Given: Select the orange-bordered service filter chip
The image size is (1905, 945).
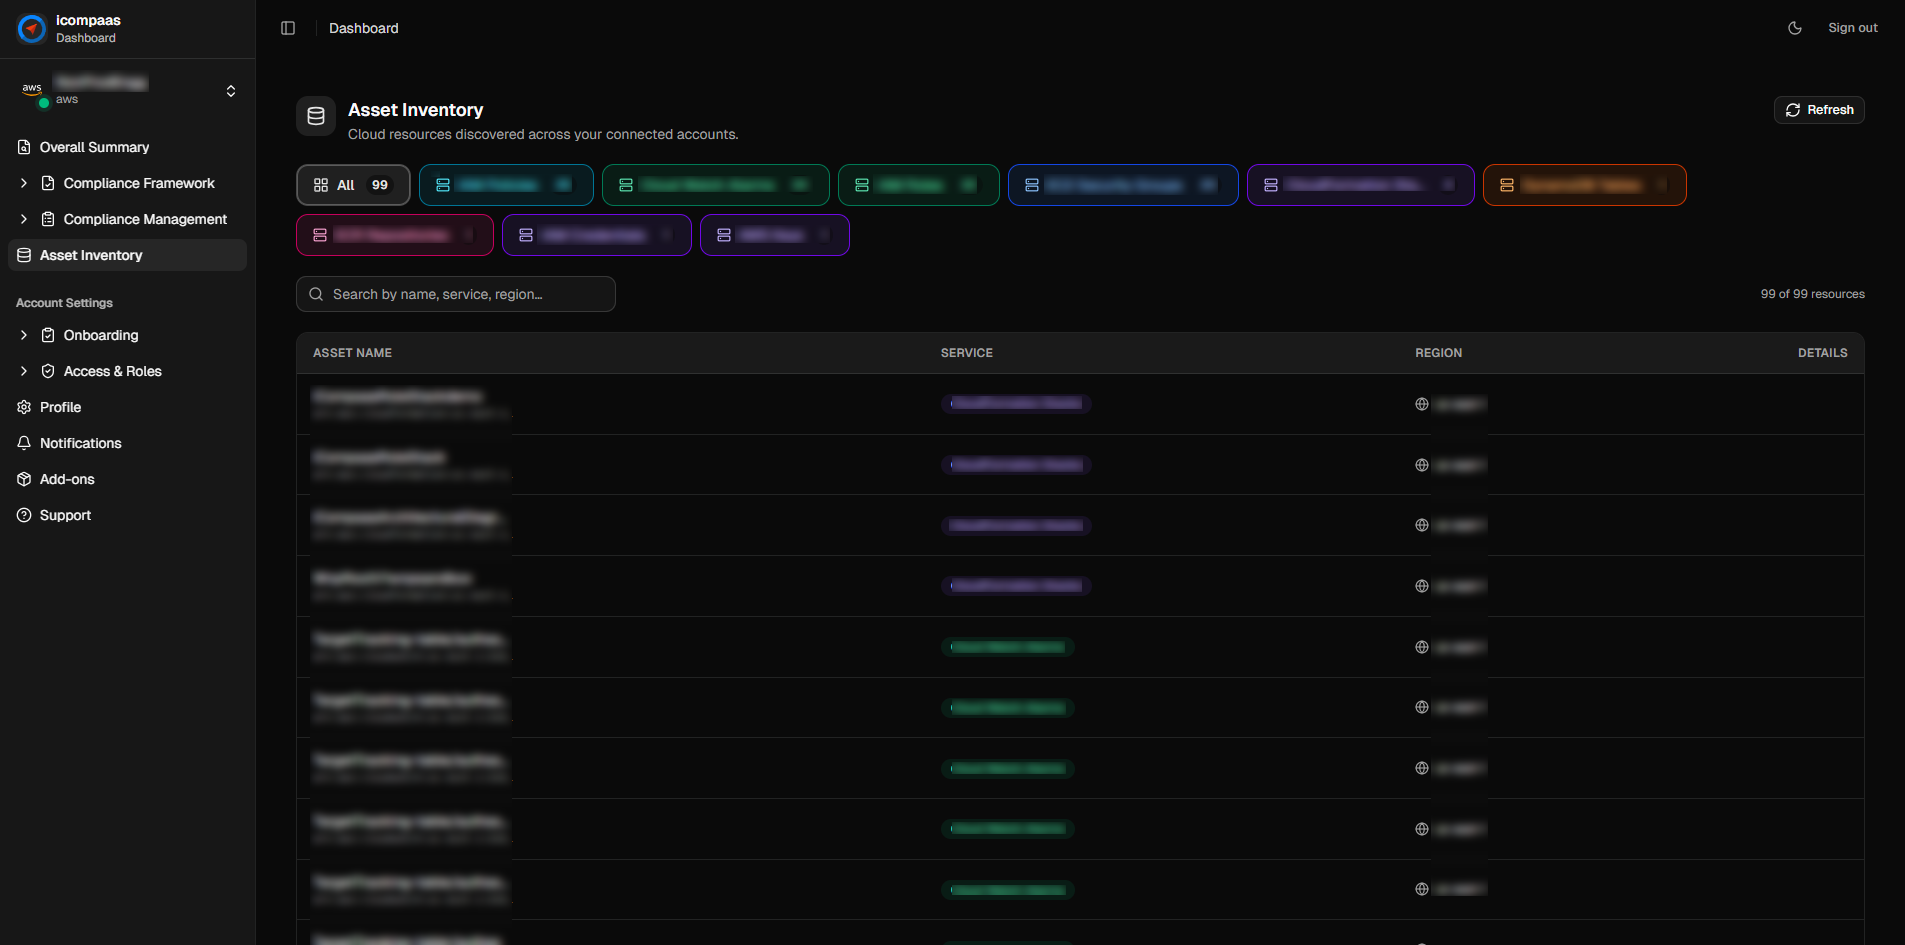Looking at the screenshot, I should coord(1584,185).
